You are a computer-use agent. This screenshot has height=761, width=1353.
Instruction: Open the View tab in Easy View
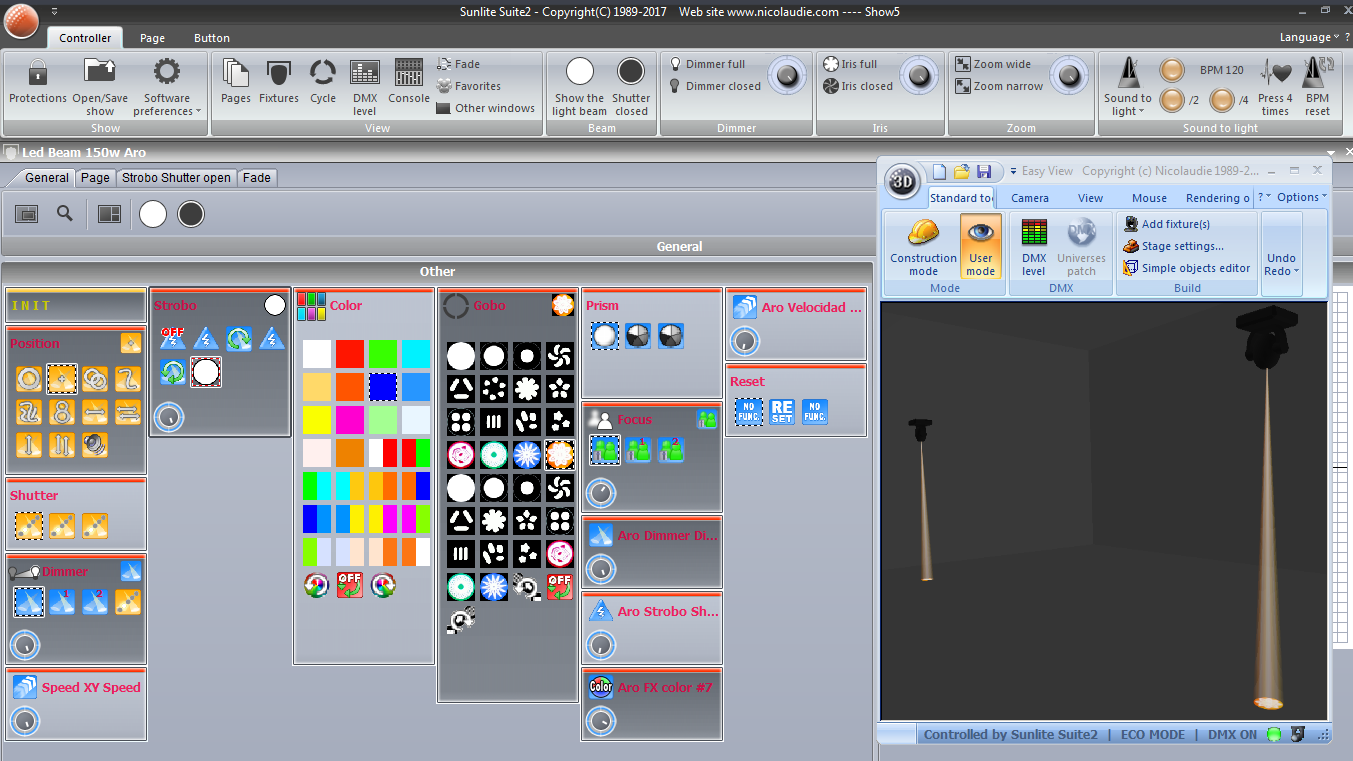tap(1091, 198)
